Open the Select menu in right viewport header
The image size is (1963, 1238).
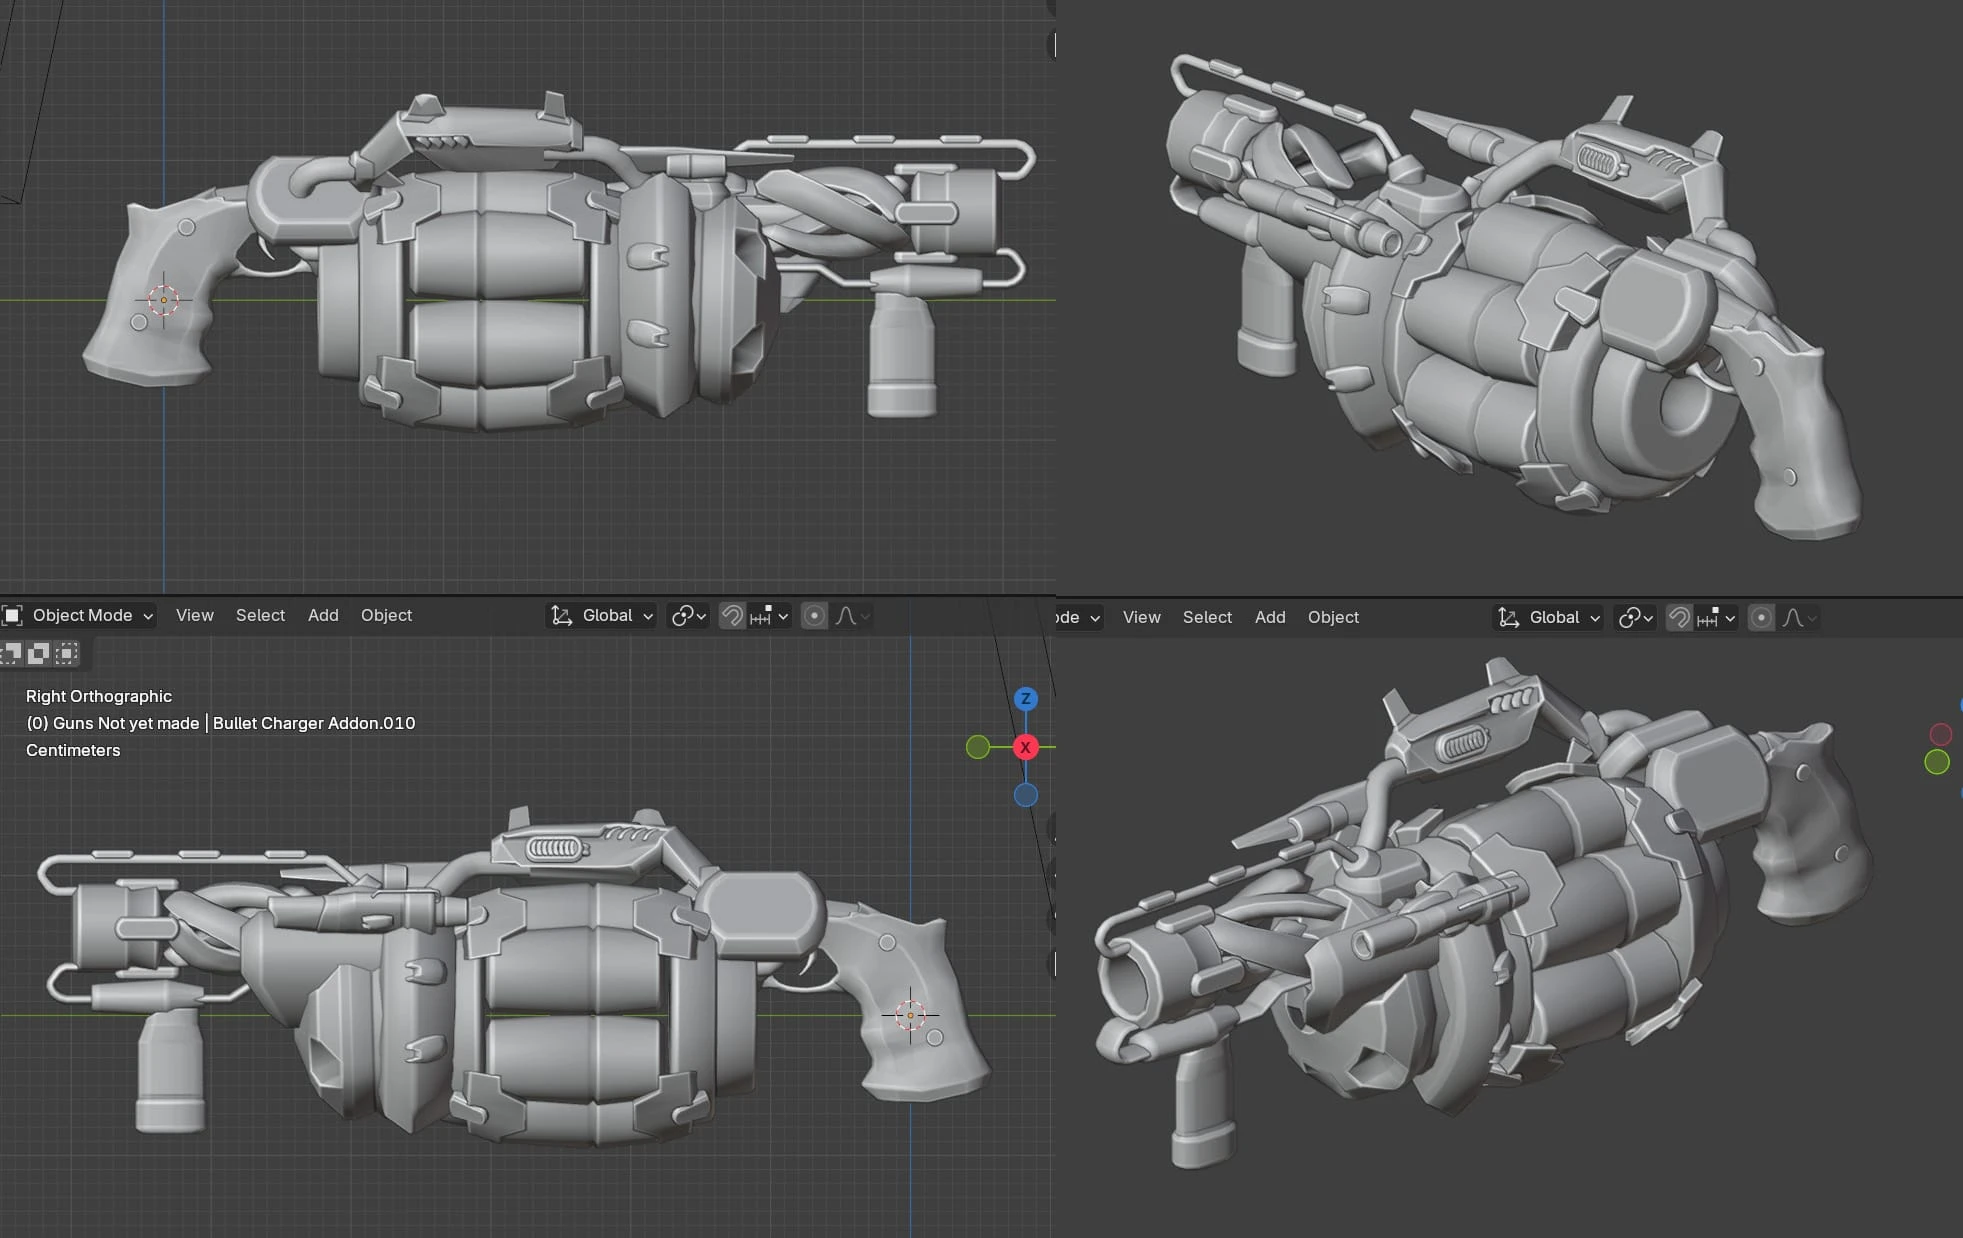1207,617
